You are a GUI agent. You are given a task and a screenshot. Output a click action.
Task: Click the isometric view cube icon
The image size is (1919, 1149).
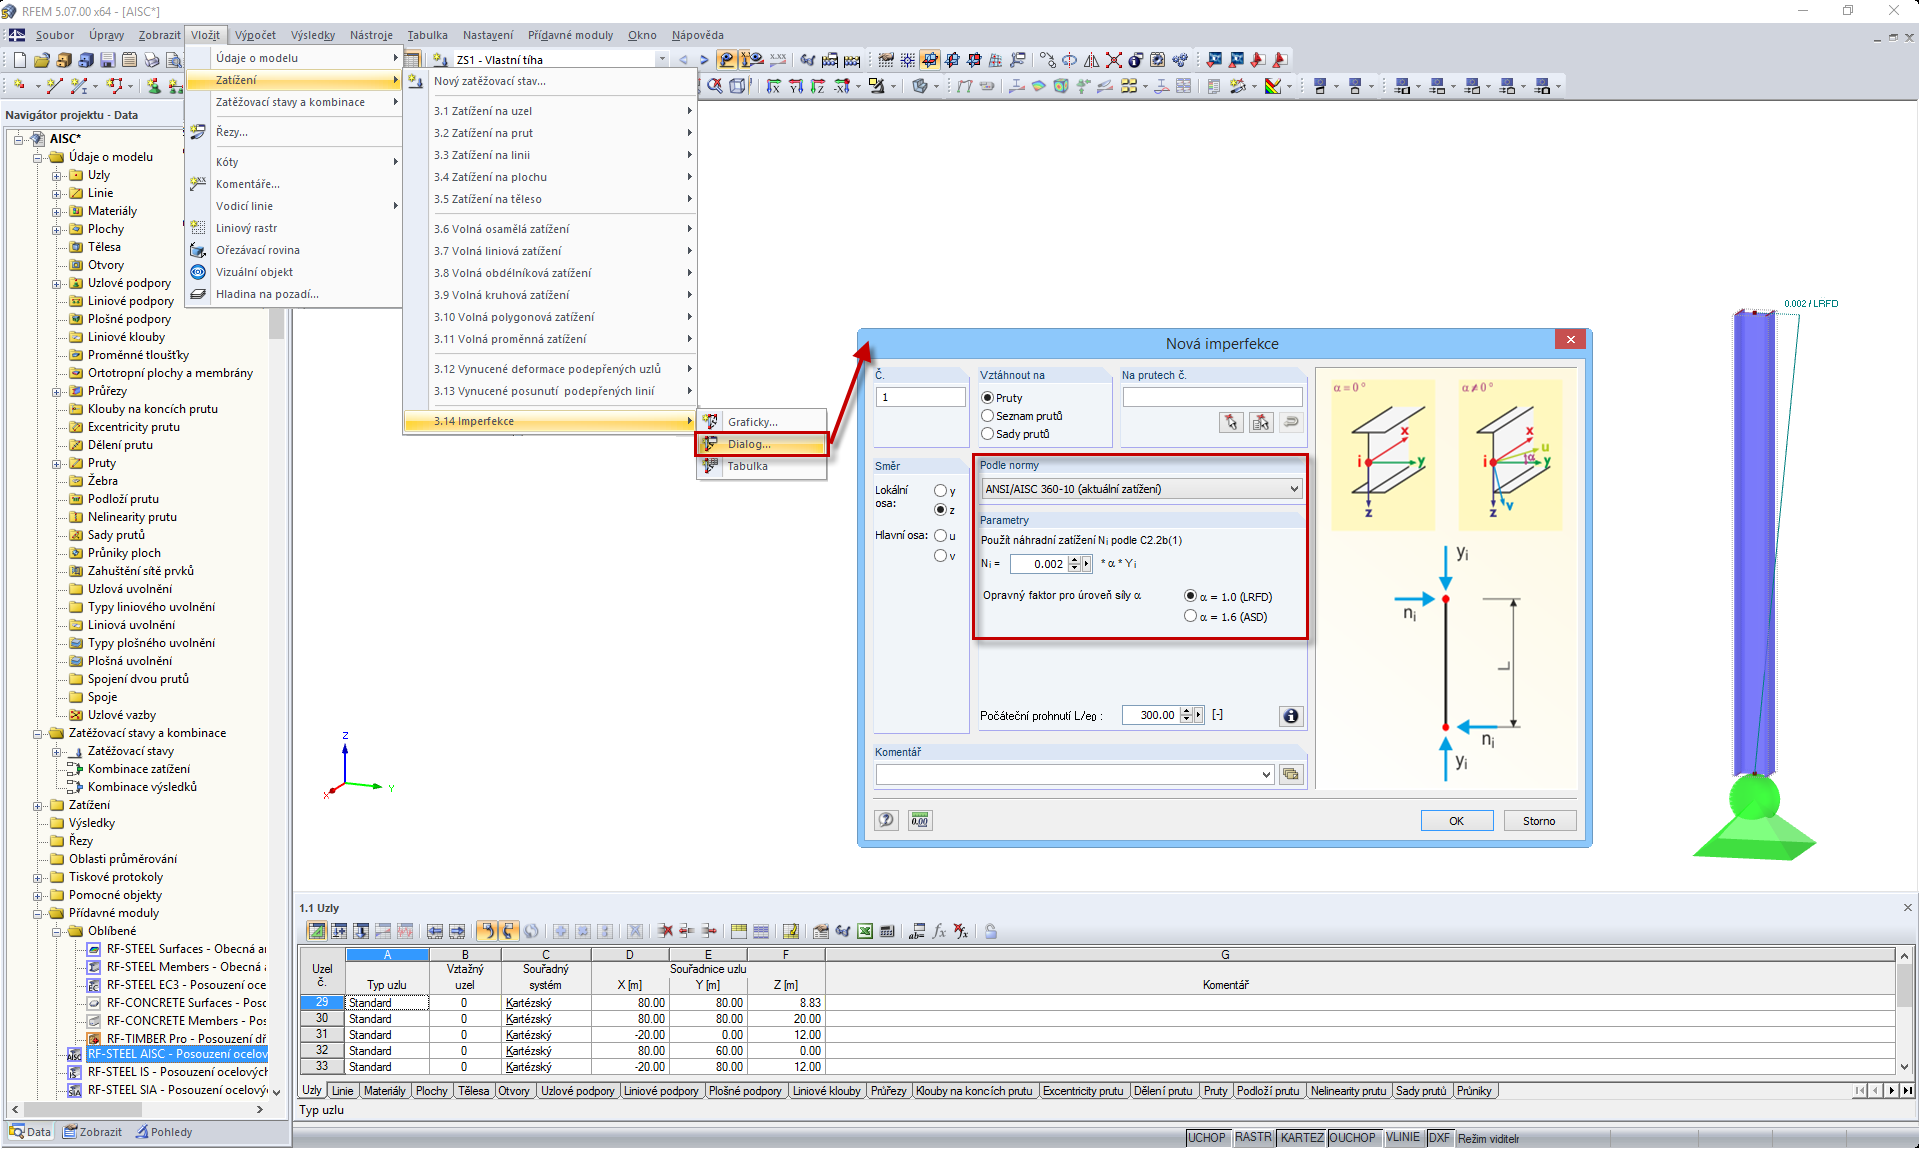[738, 87]
